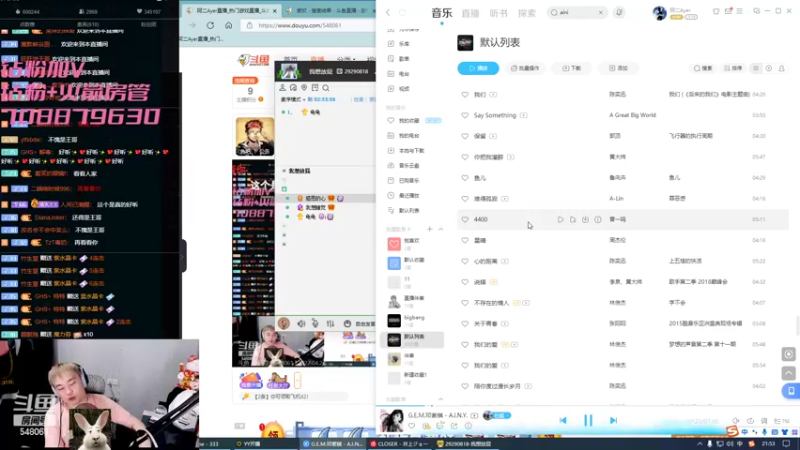Open the messages mail icon in the title bar
This screenshot has width=800, height=450.
click(x=728, y=11)
